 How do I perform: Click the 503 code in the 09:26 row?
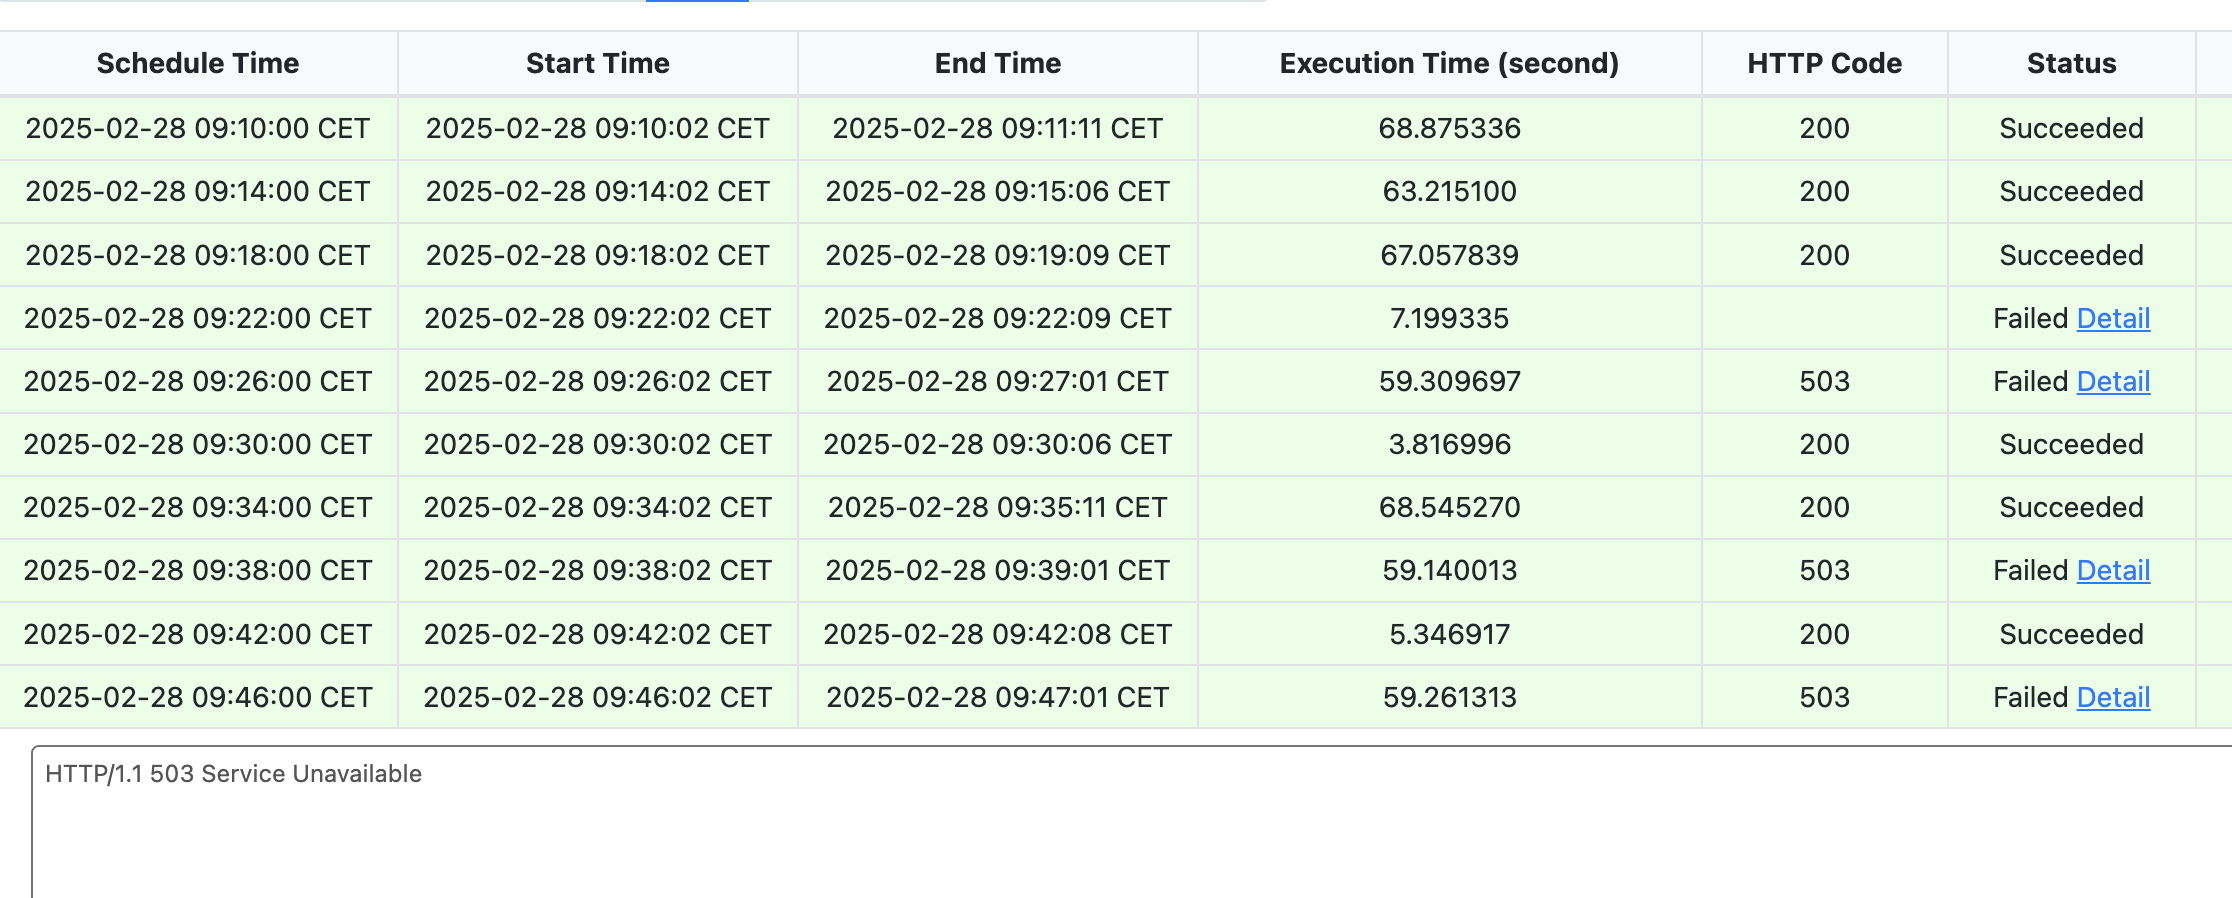pyautogui.click(x=1824, y=381)
